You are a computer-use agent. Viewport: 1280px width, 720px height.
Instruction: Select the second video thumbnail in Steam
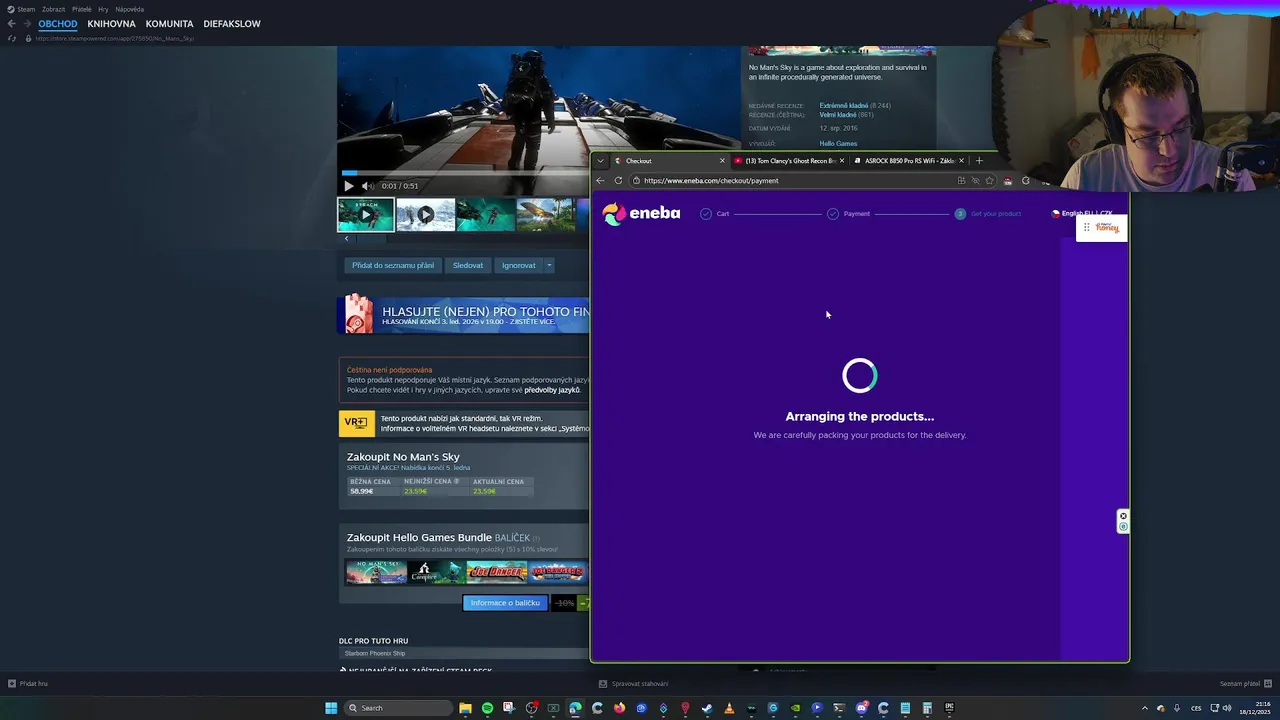pyautogui.click(x=426, y=214)
